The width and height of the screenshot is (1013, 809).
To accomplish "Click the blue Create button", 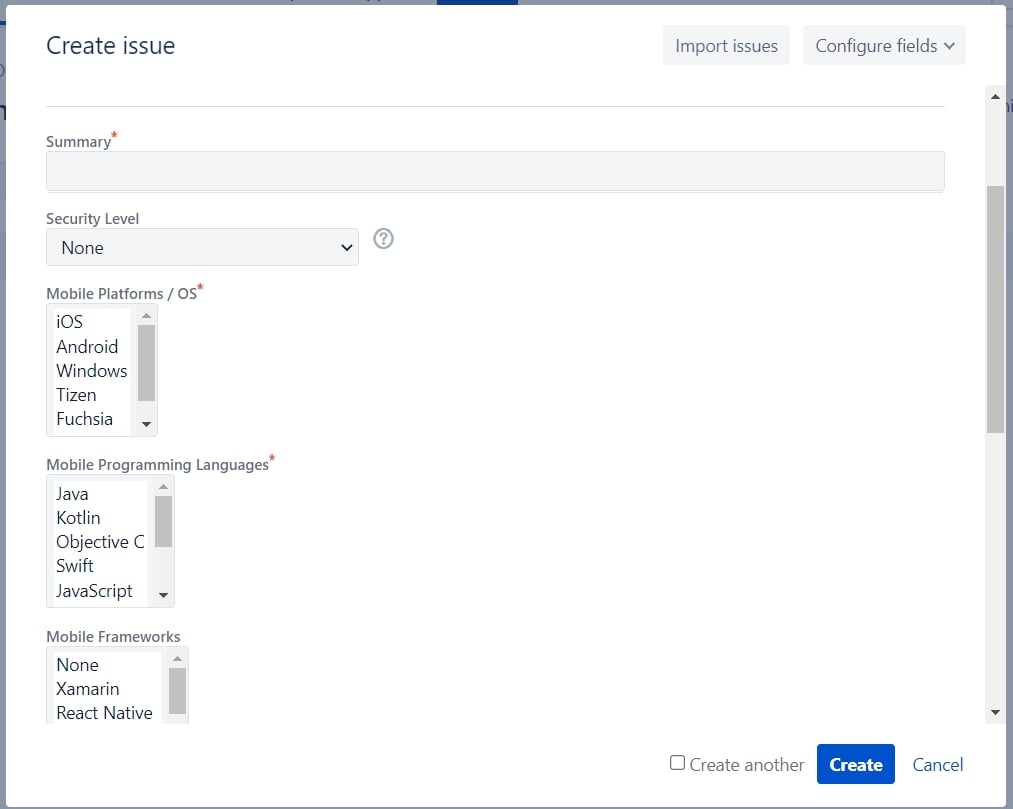I will click(x=855, y=764).
